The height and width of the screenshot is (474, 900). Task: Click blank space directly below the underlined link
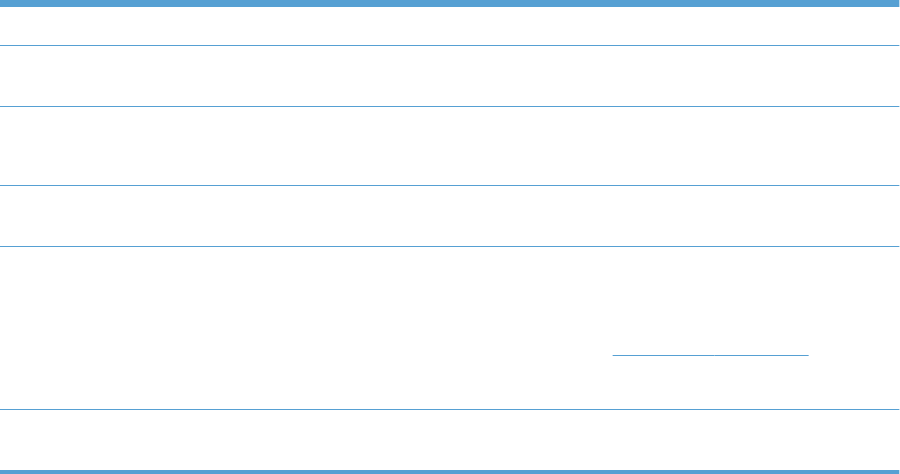[x=710, y=385]
